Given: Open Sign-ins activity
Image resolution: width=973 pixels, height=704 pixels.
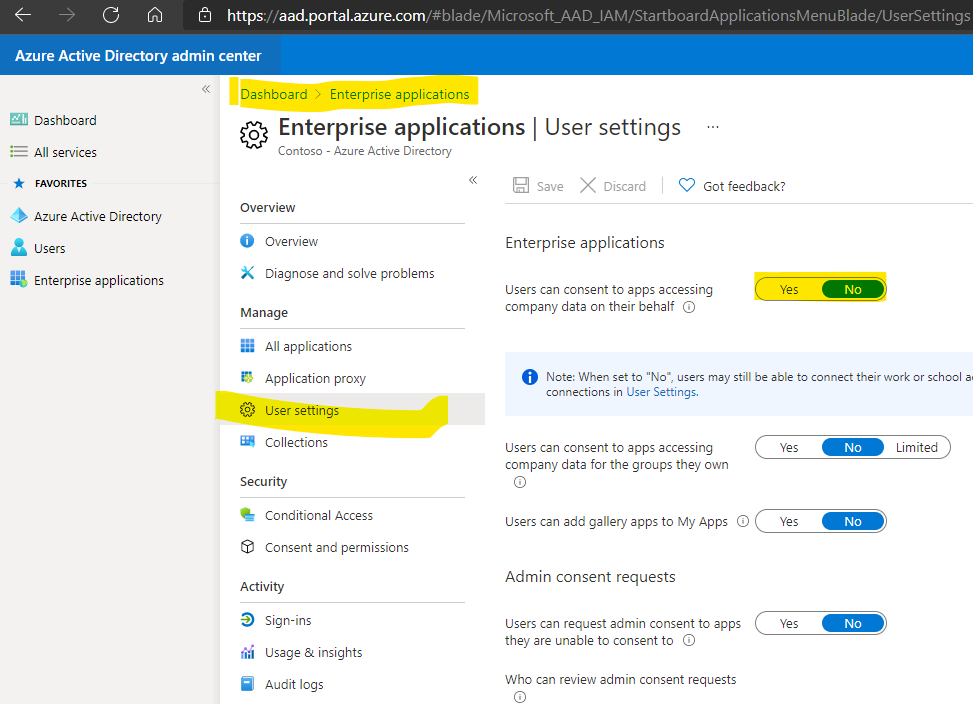Looking at the screenshot, I should tap(288, 621).
